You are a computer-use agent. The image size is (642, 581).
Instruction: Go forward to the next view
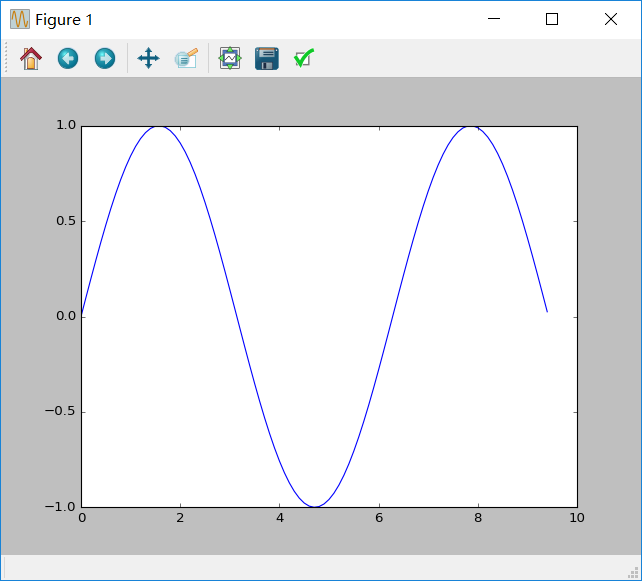[x=105, y=59]
